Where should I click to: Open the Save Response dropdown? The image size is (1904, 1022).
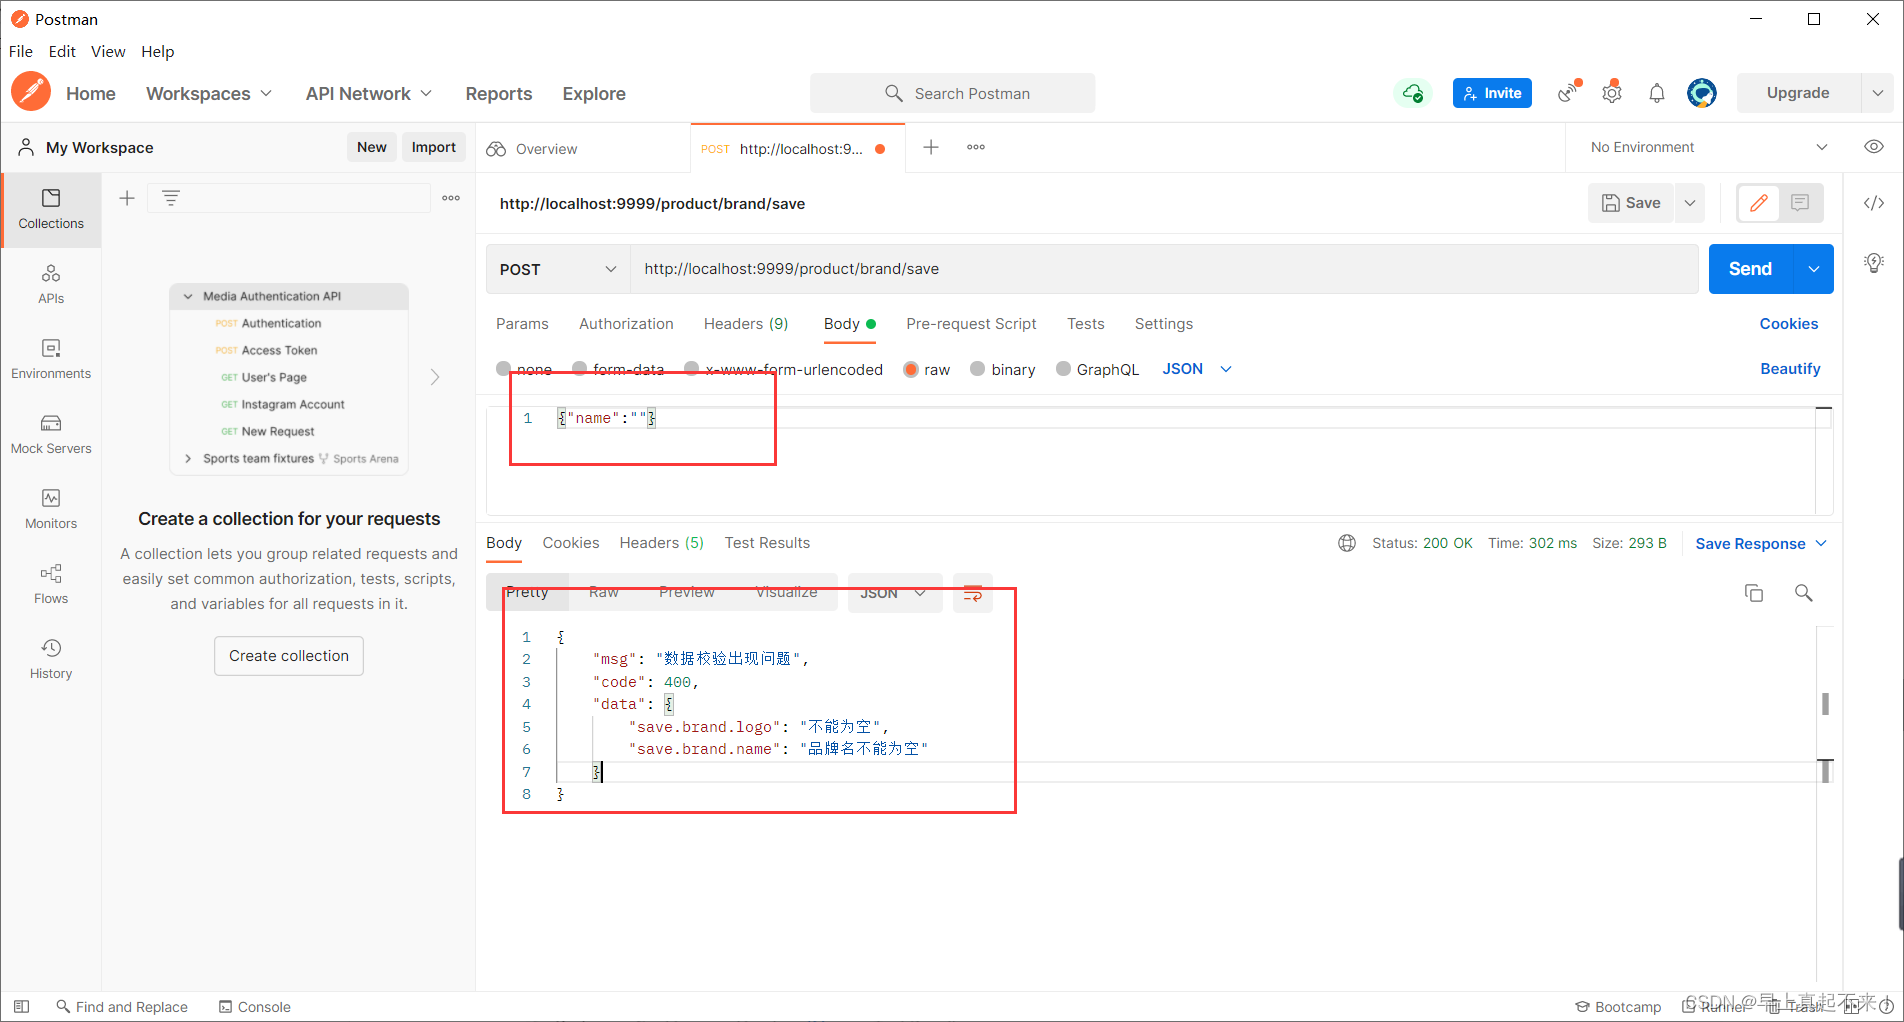pos(1762,543)
